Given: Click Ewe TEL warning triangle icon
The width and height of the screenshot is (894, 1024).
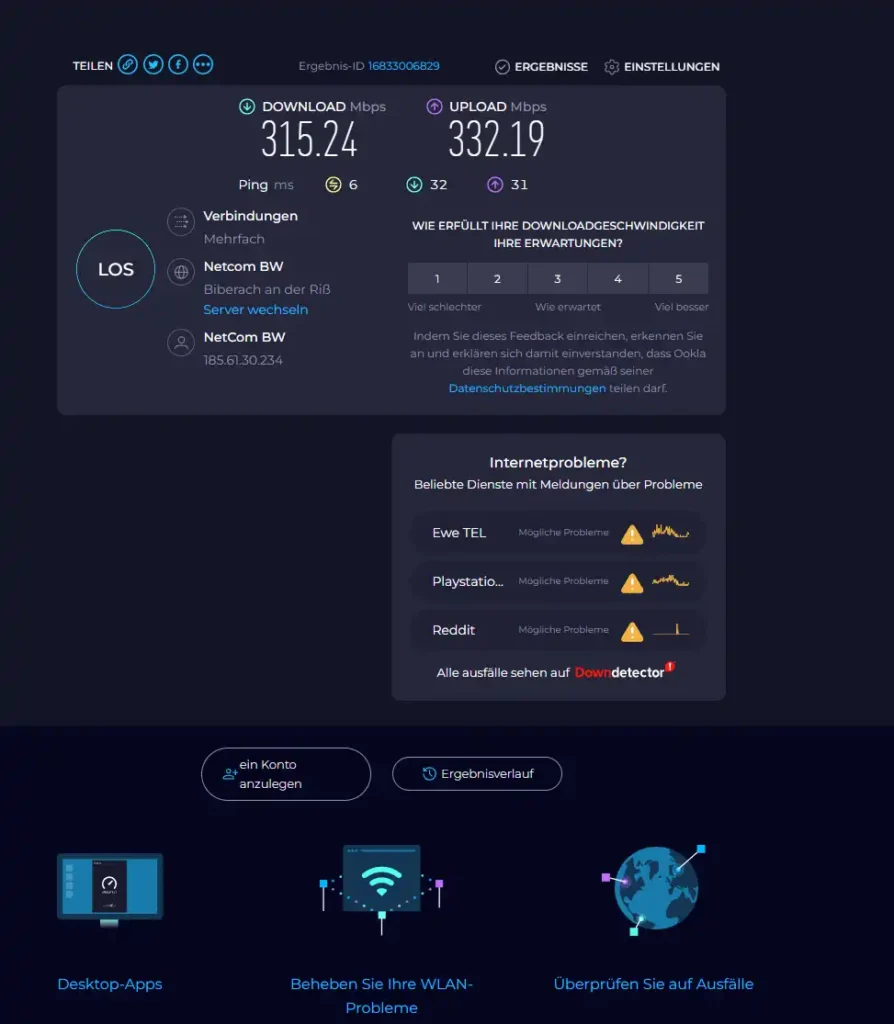Looking at the screenshot, I should point(632,534).
